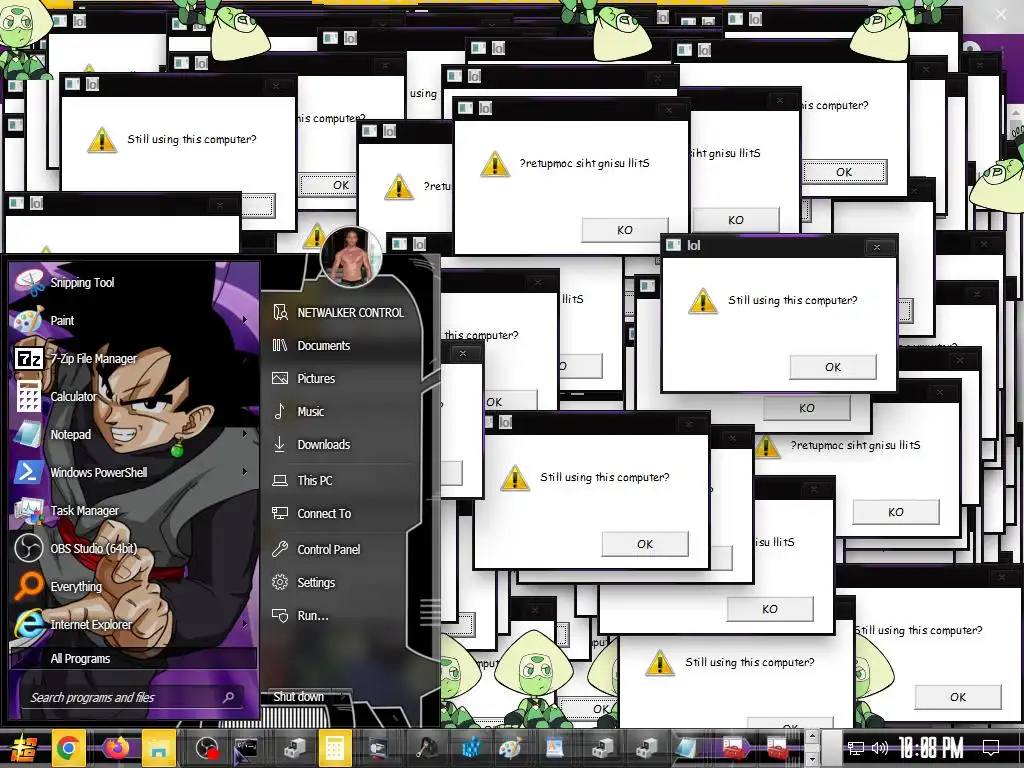Screen dimensions: 1024x768
Task: Click OK in the bottom-right corner dialog
Action: (x=957, y=697)
